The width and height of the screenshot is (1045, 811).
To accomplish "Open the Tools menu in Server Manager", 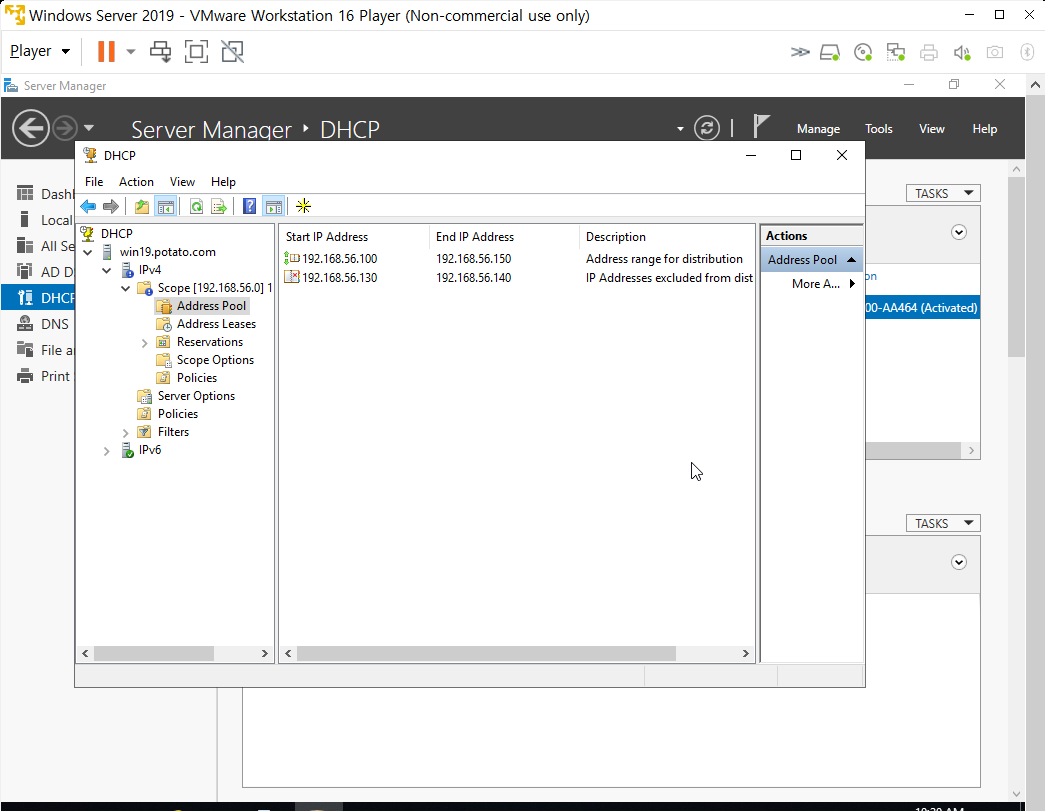I will [x=878, y=129].
